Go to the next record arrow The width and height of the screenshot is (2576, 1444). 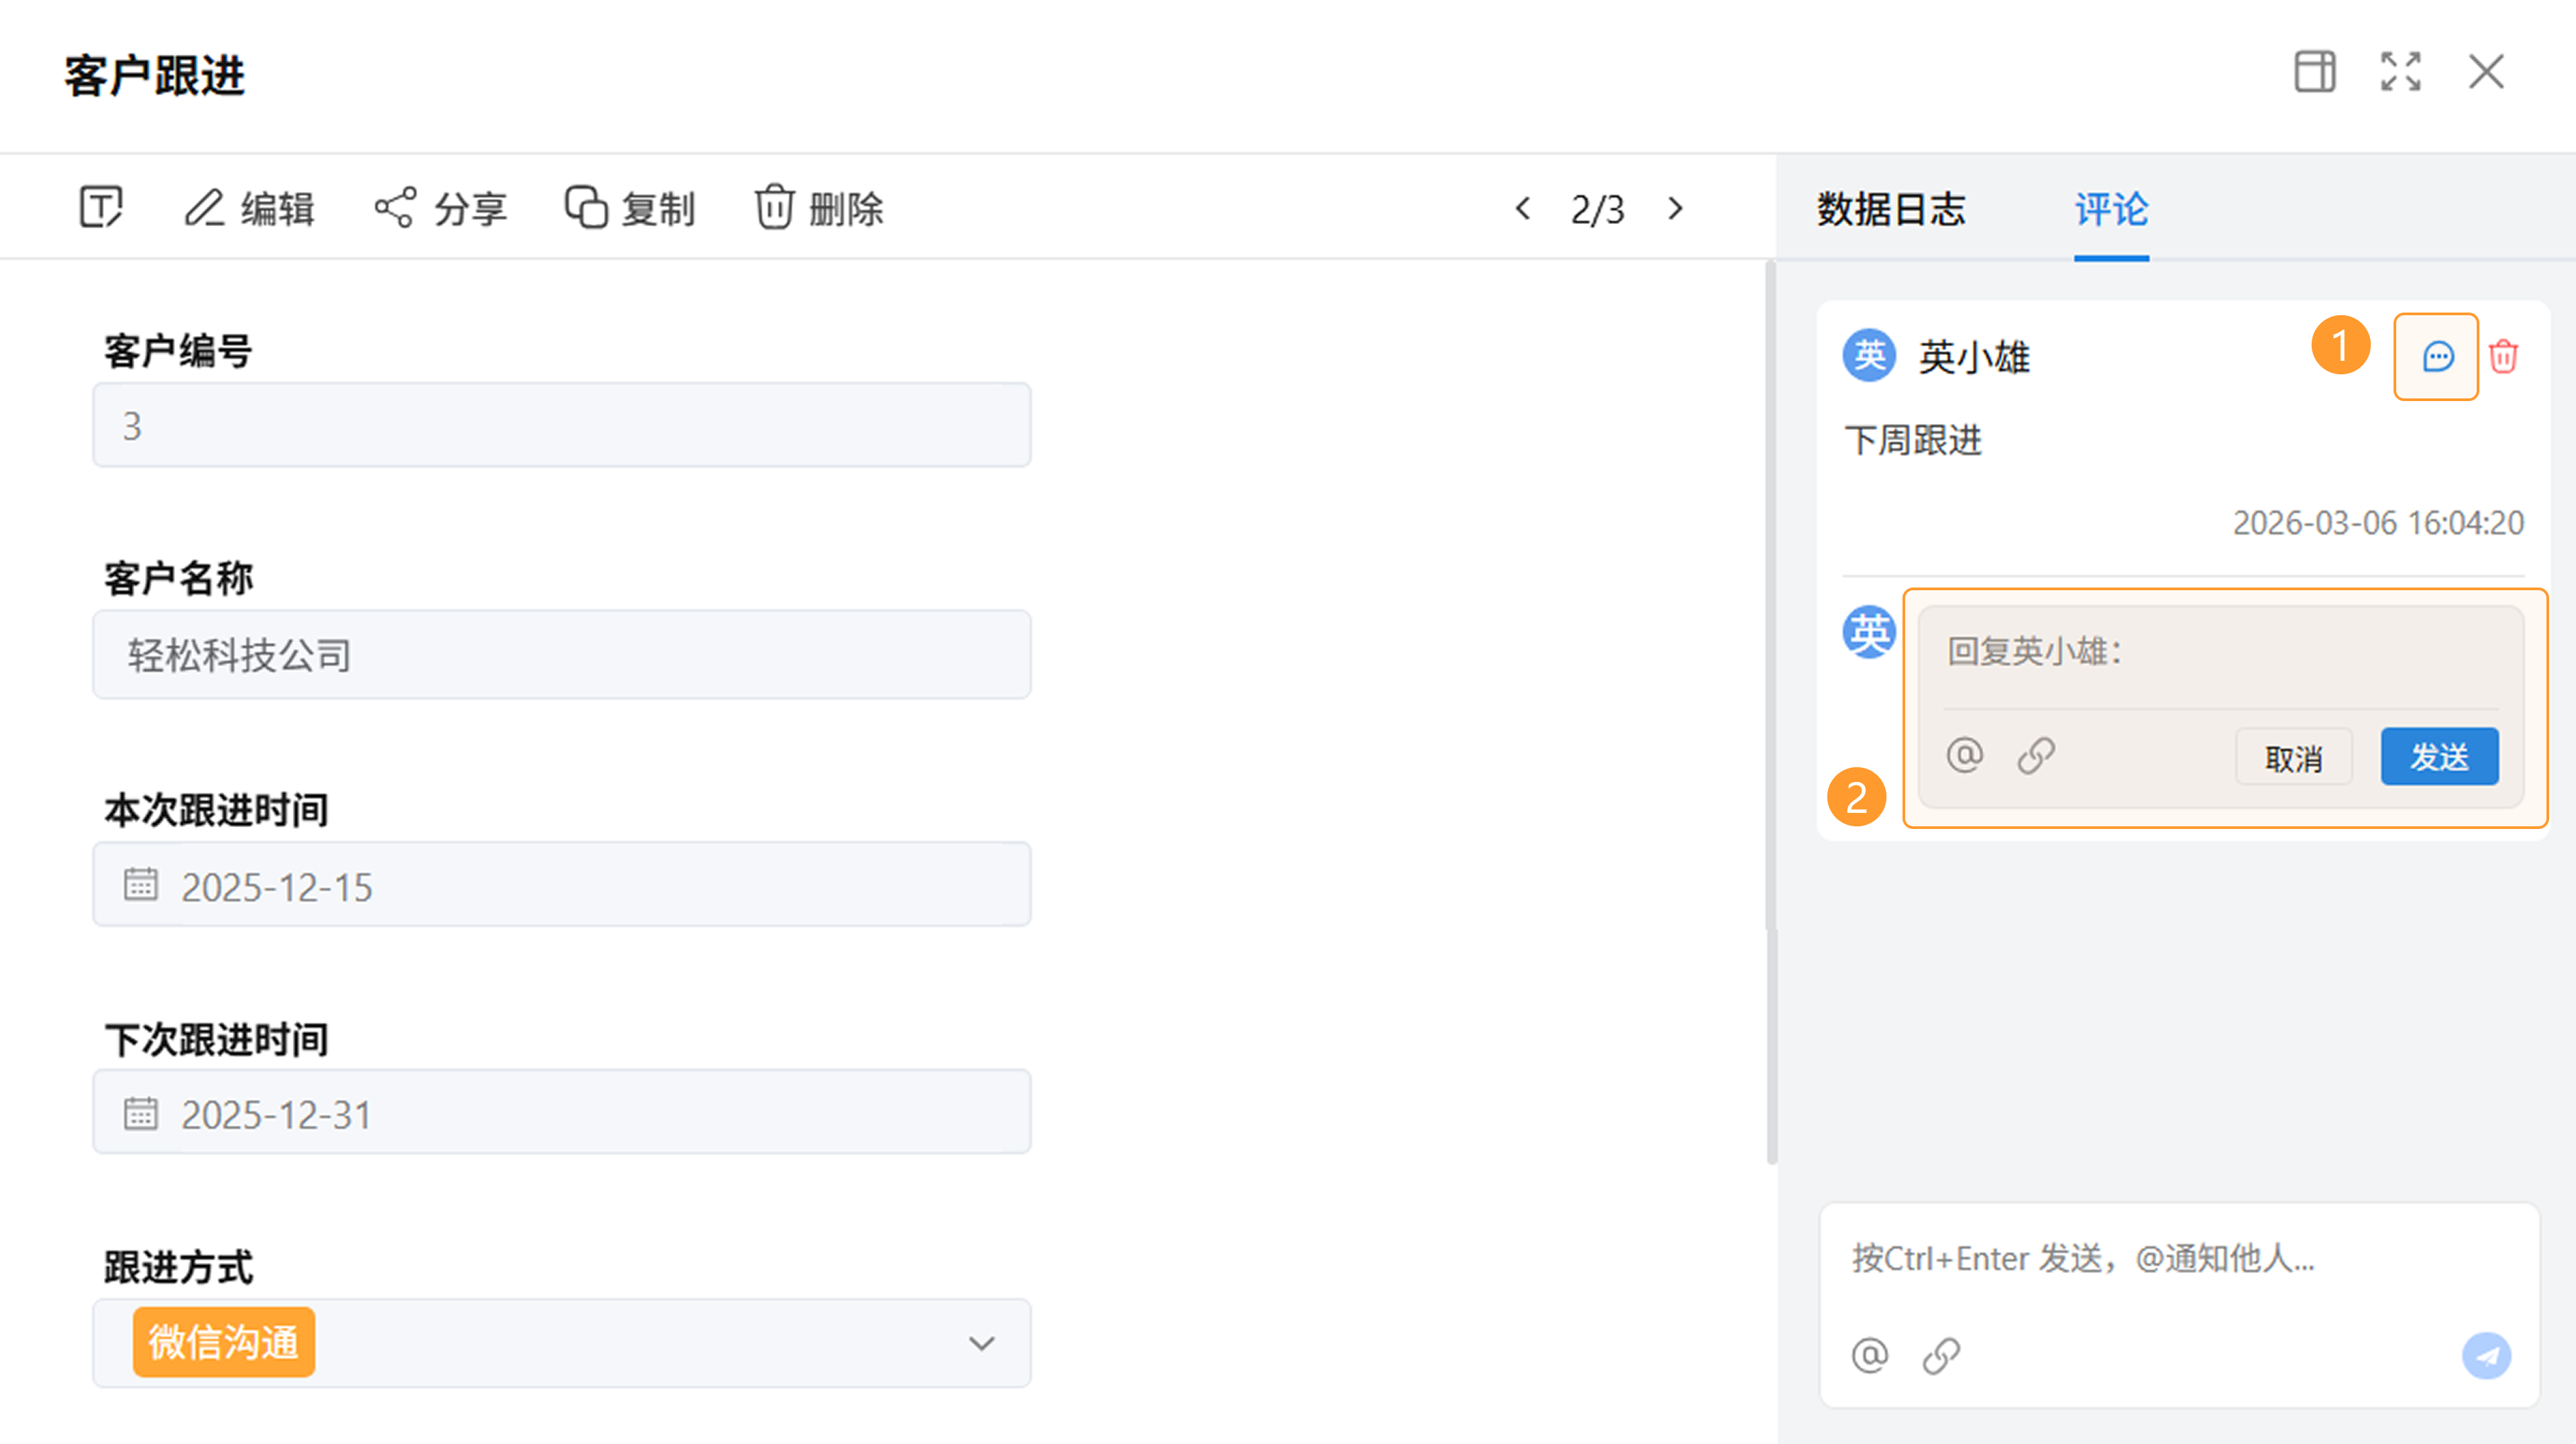tap(1676, 208)
